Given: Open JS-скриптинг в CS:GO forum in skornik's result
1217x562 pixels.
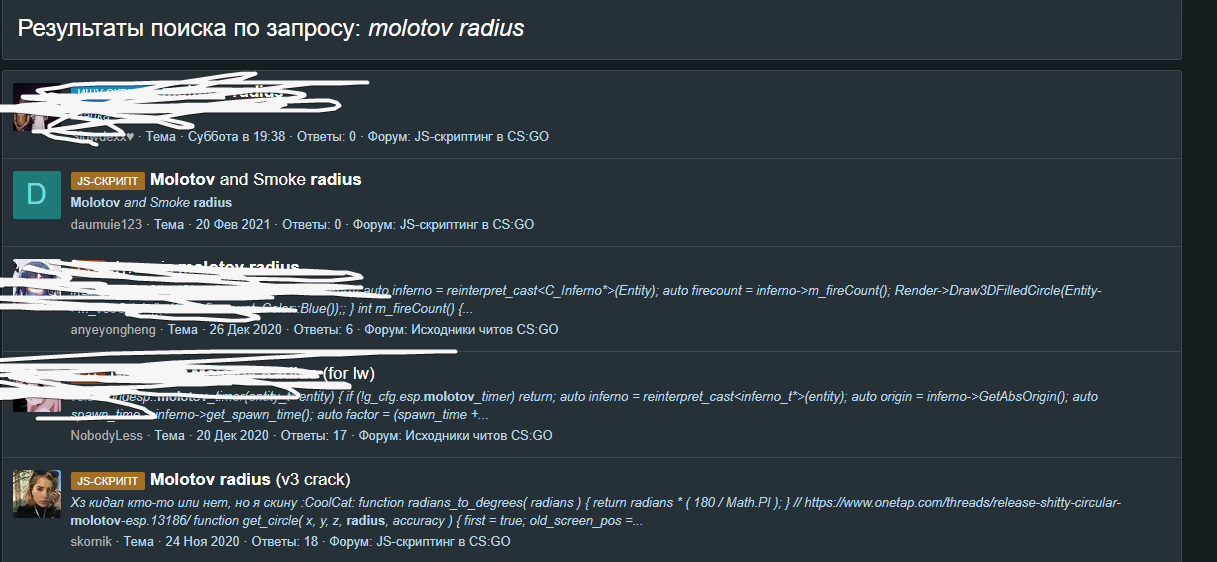Looking at the screenshot, I should pos(443,542).
